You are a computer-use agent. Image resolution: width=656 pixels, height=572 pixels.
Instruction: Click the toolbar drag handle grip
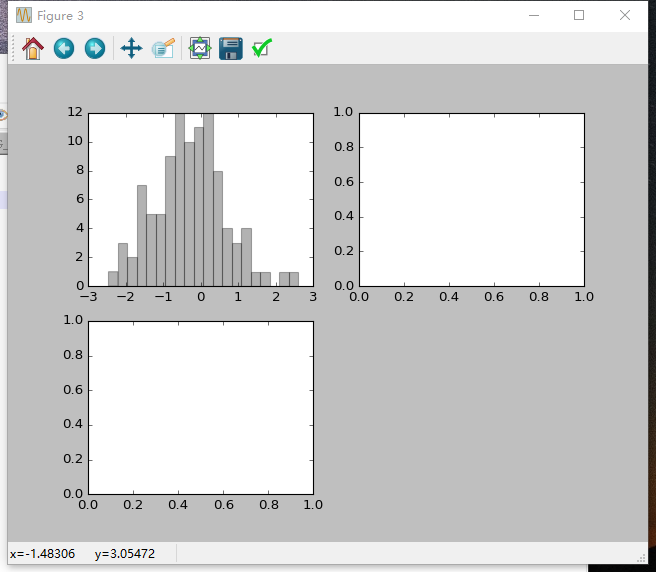tap(13, 49)
